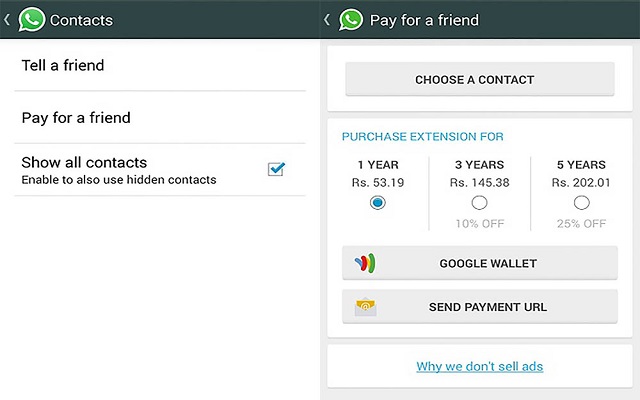640x400 pixels.
Task: Select the 5 Years radio option
Action: tap(581, 203)
